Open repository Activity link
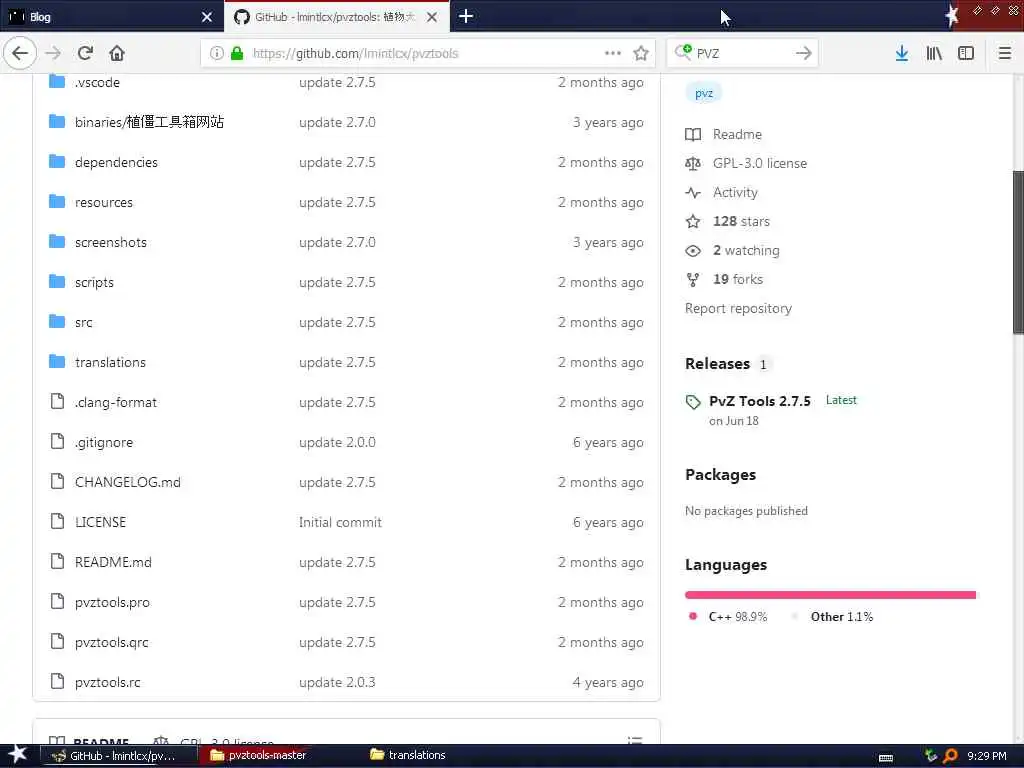This screenshot has width=1024, height=768. pos(722,192)
